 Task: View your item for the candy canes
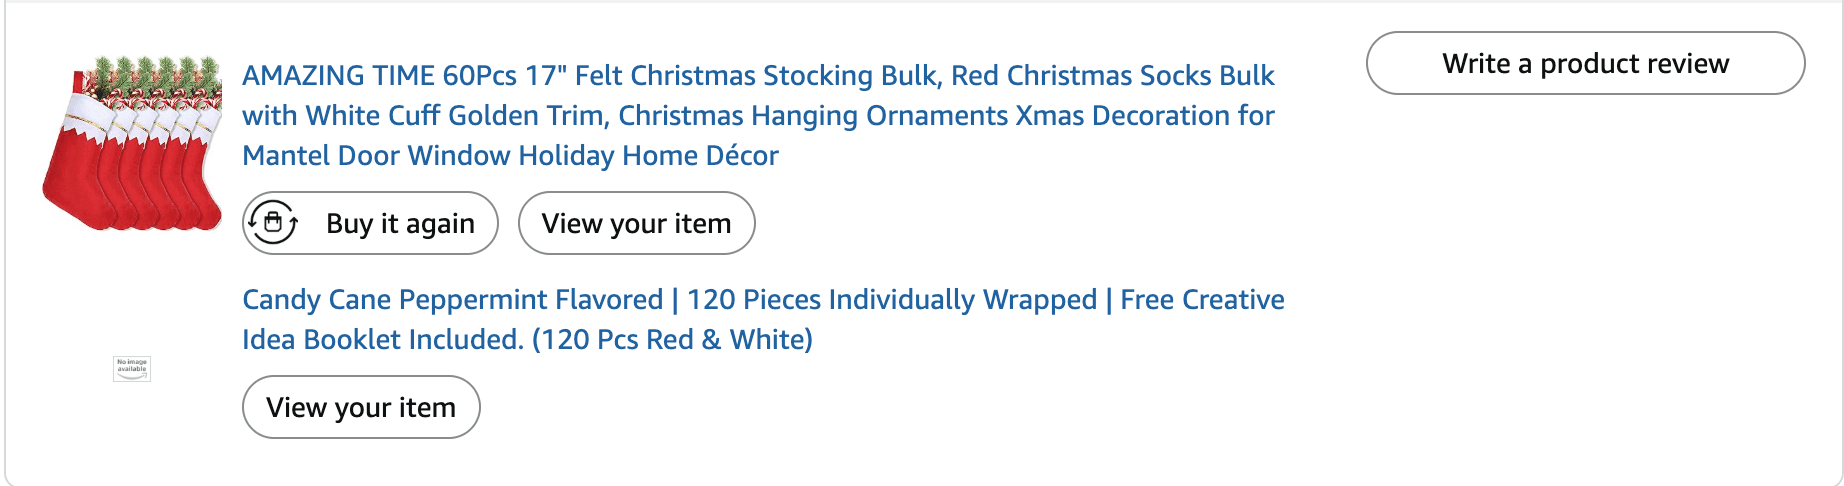click(x=361, y=408)
